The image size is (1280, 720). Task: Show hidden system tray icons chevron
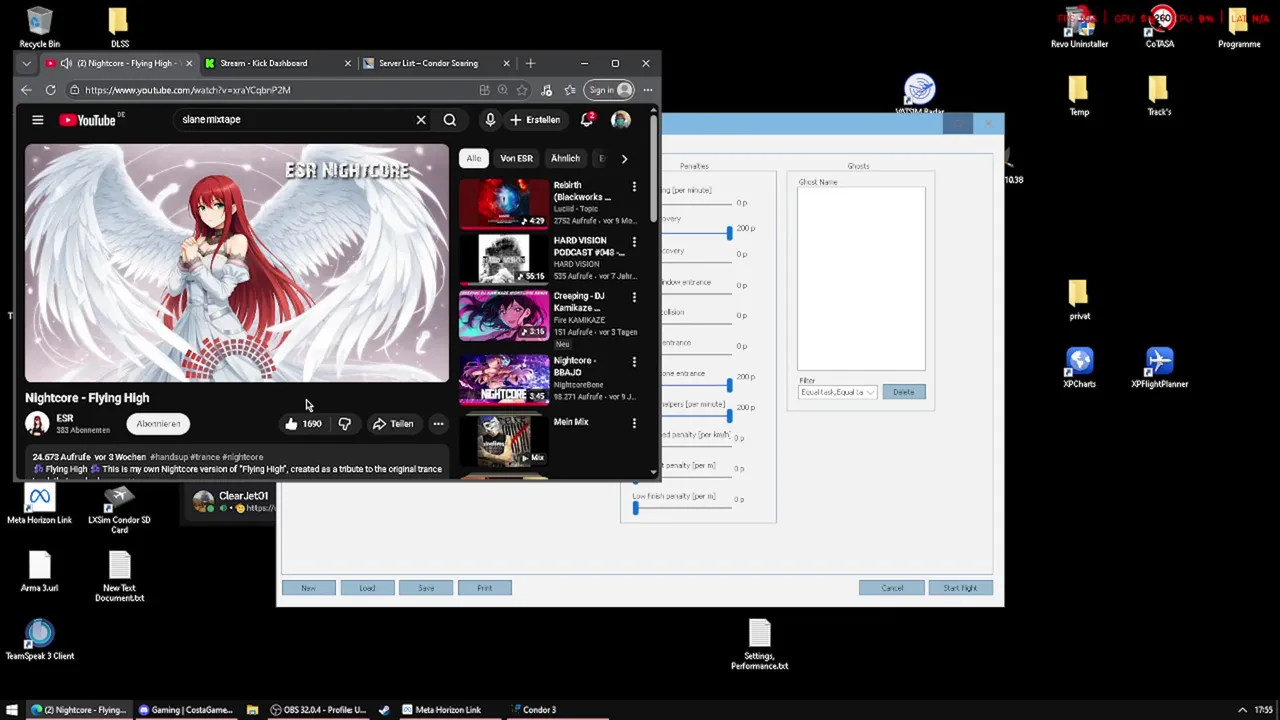[x=1242, y=710]
